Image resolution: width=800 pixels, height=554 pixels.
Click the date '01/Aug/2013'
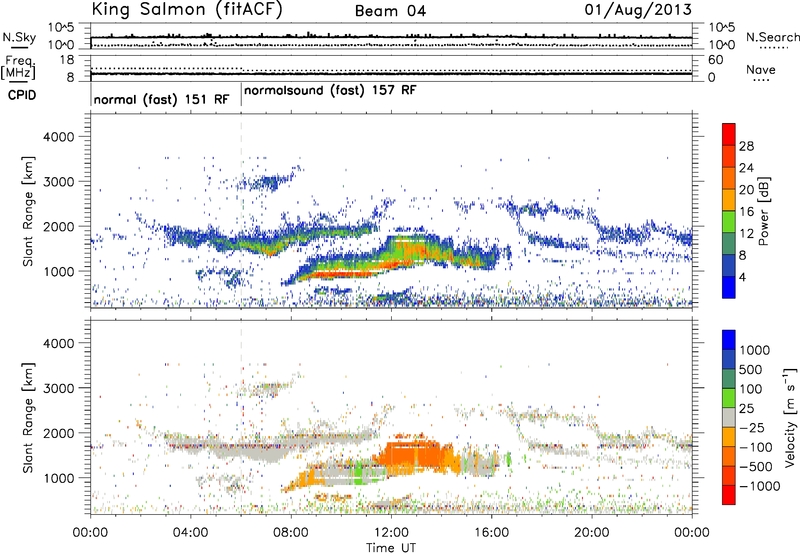click(638, 10)
